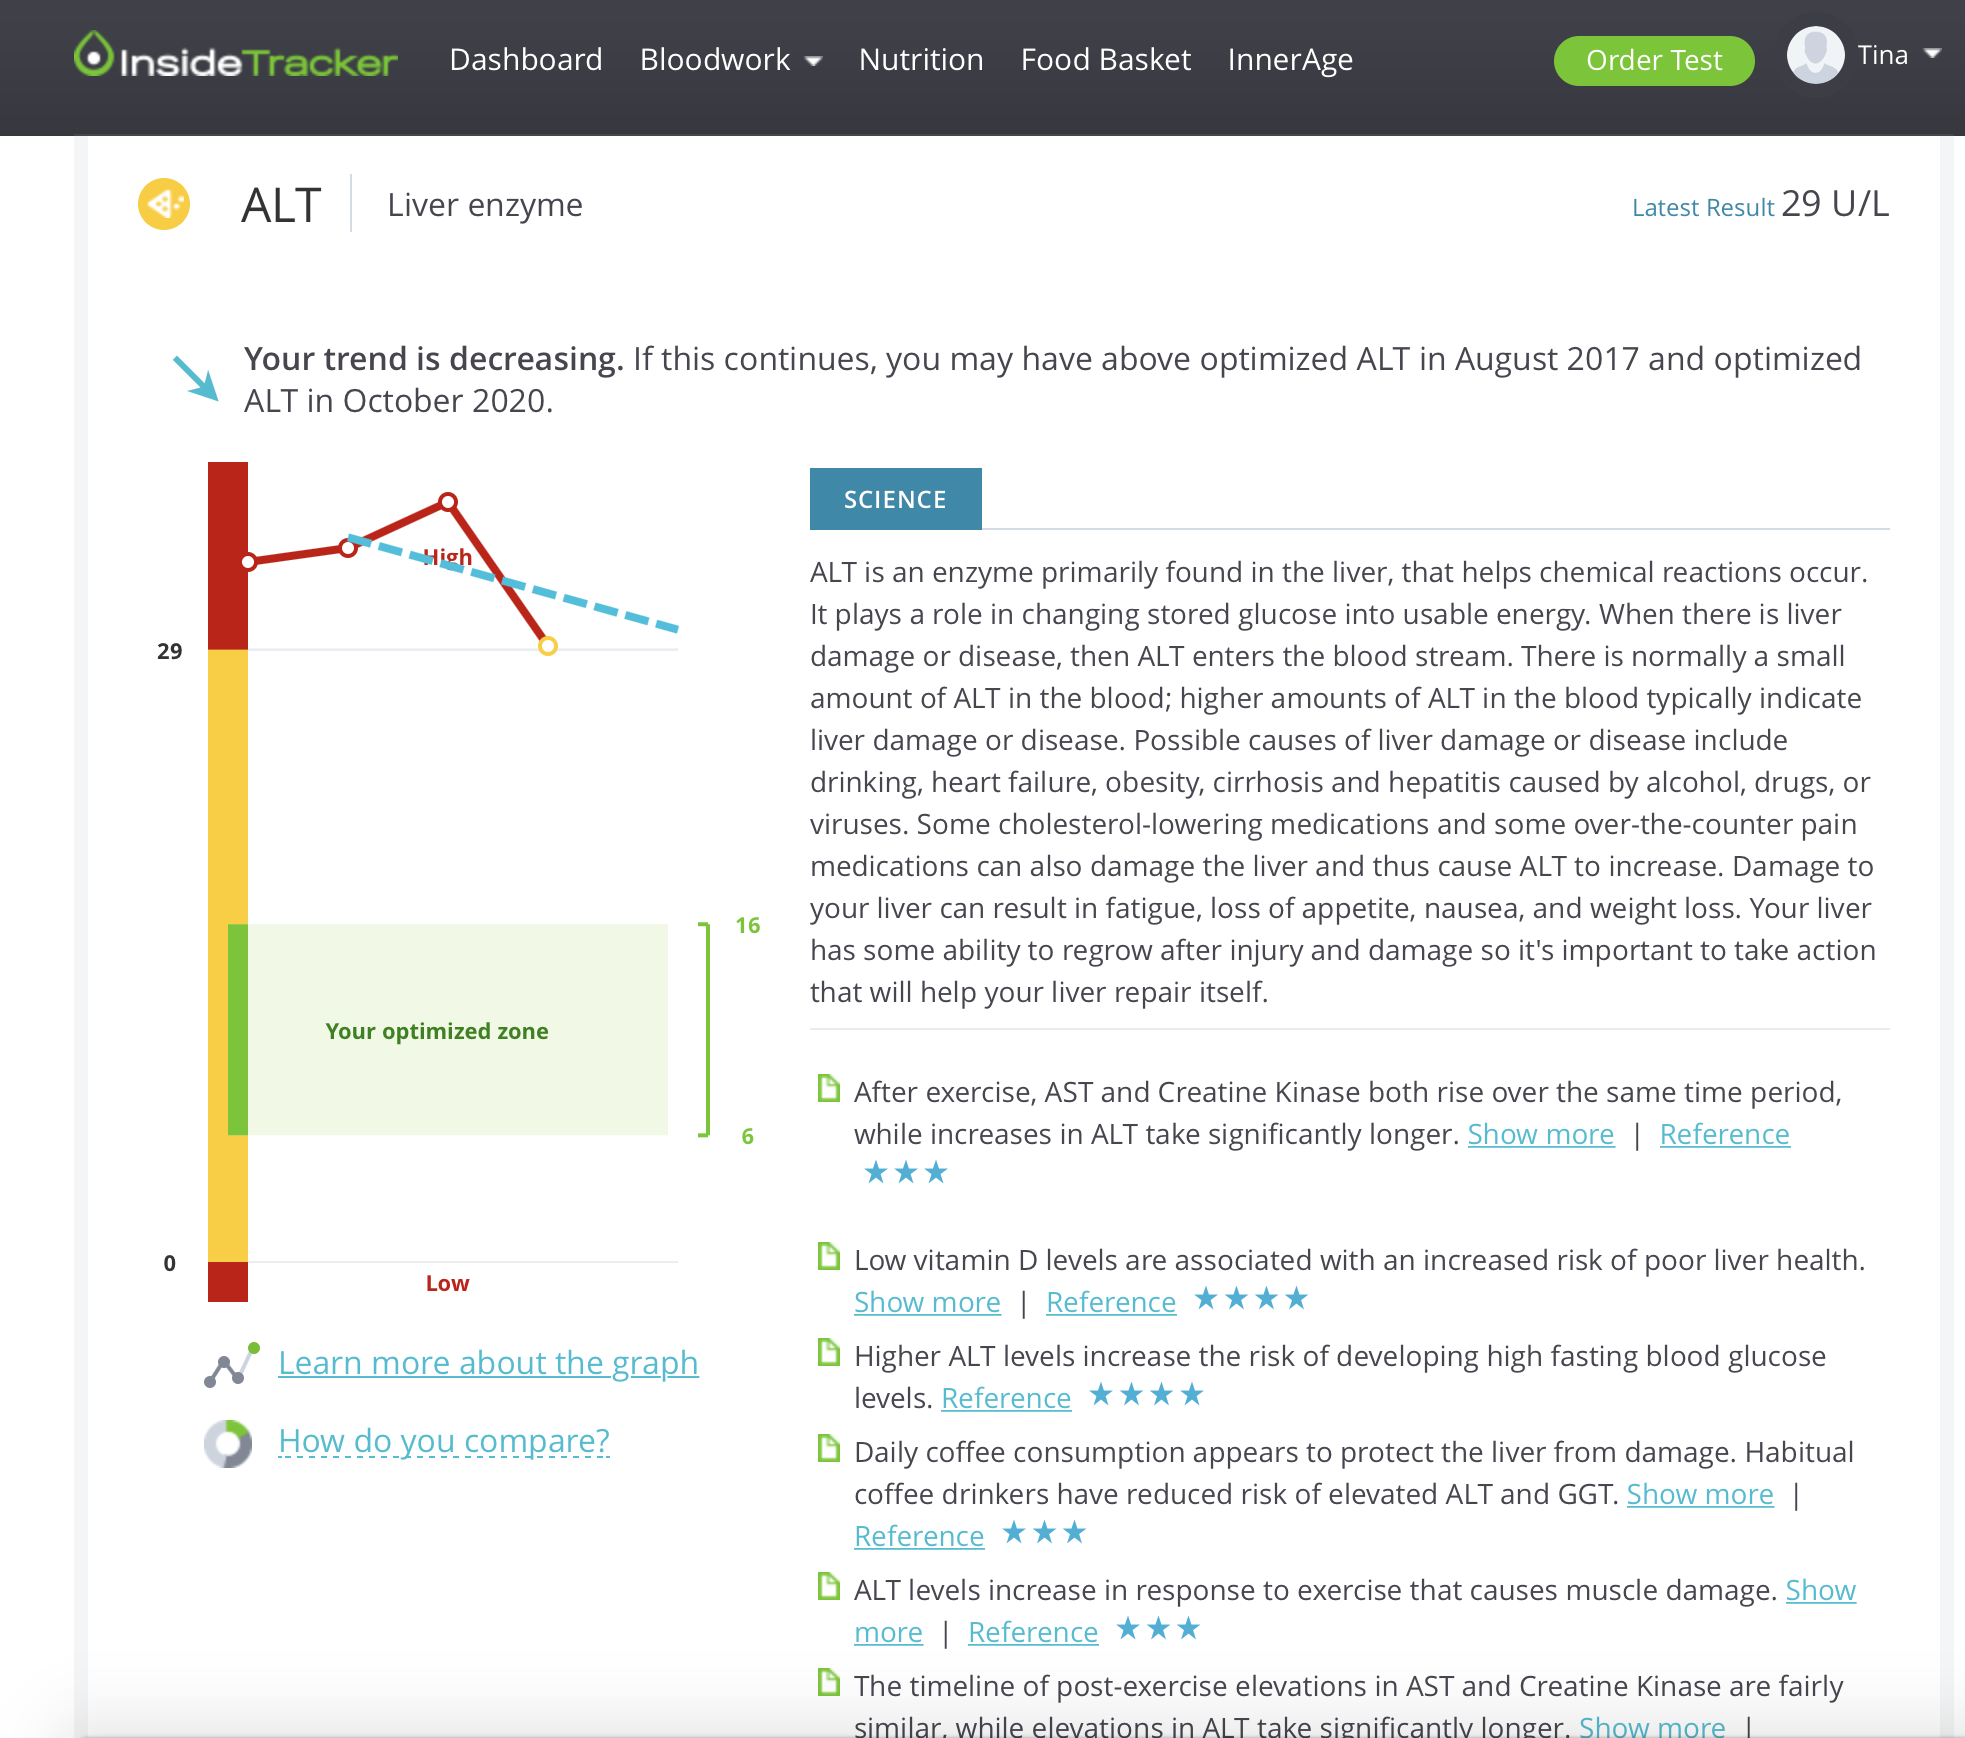
Task: Open 'How do you compare?' link
Action: [x=444, y=1441]
